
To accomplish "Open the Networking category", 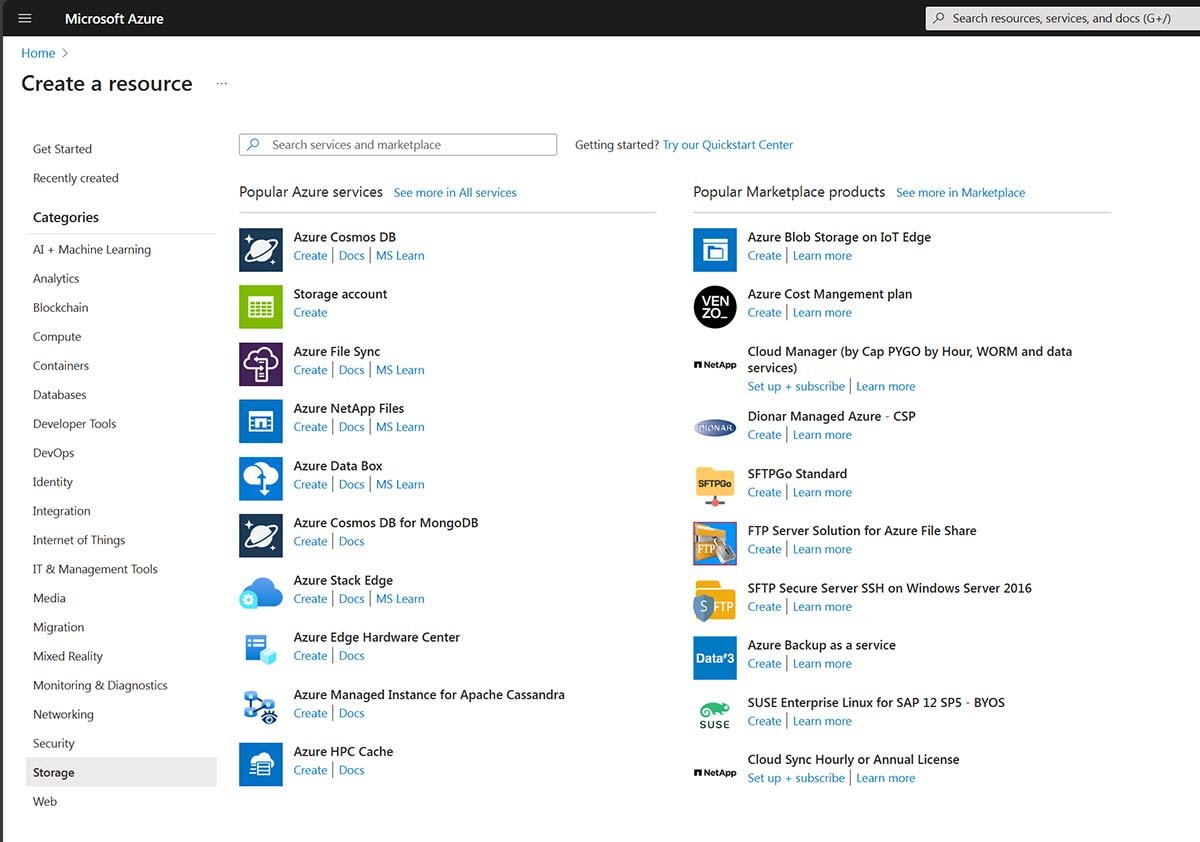I will (x=63, y=714).
